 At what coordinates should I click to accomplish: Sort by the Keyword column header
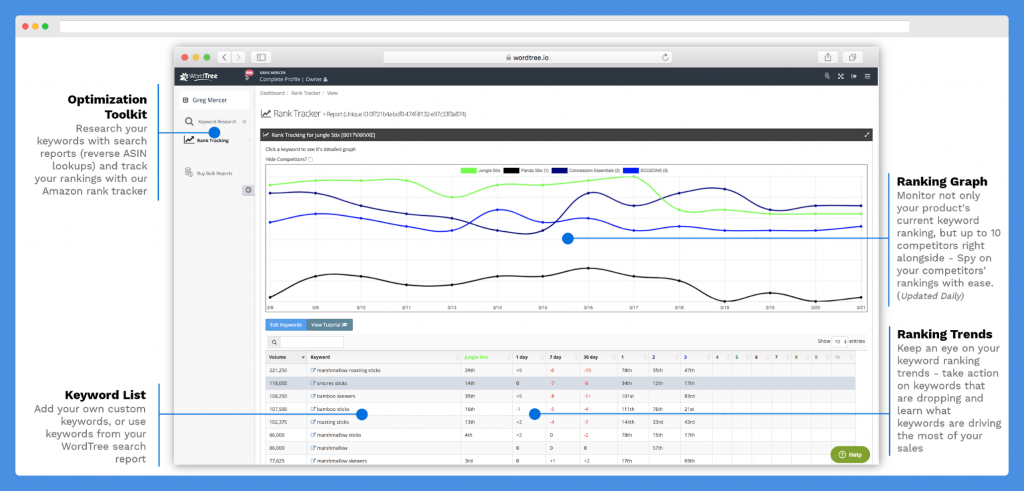point(385,358)
